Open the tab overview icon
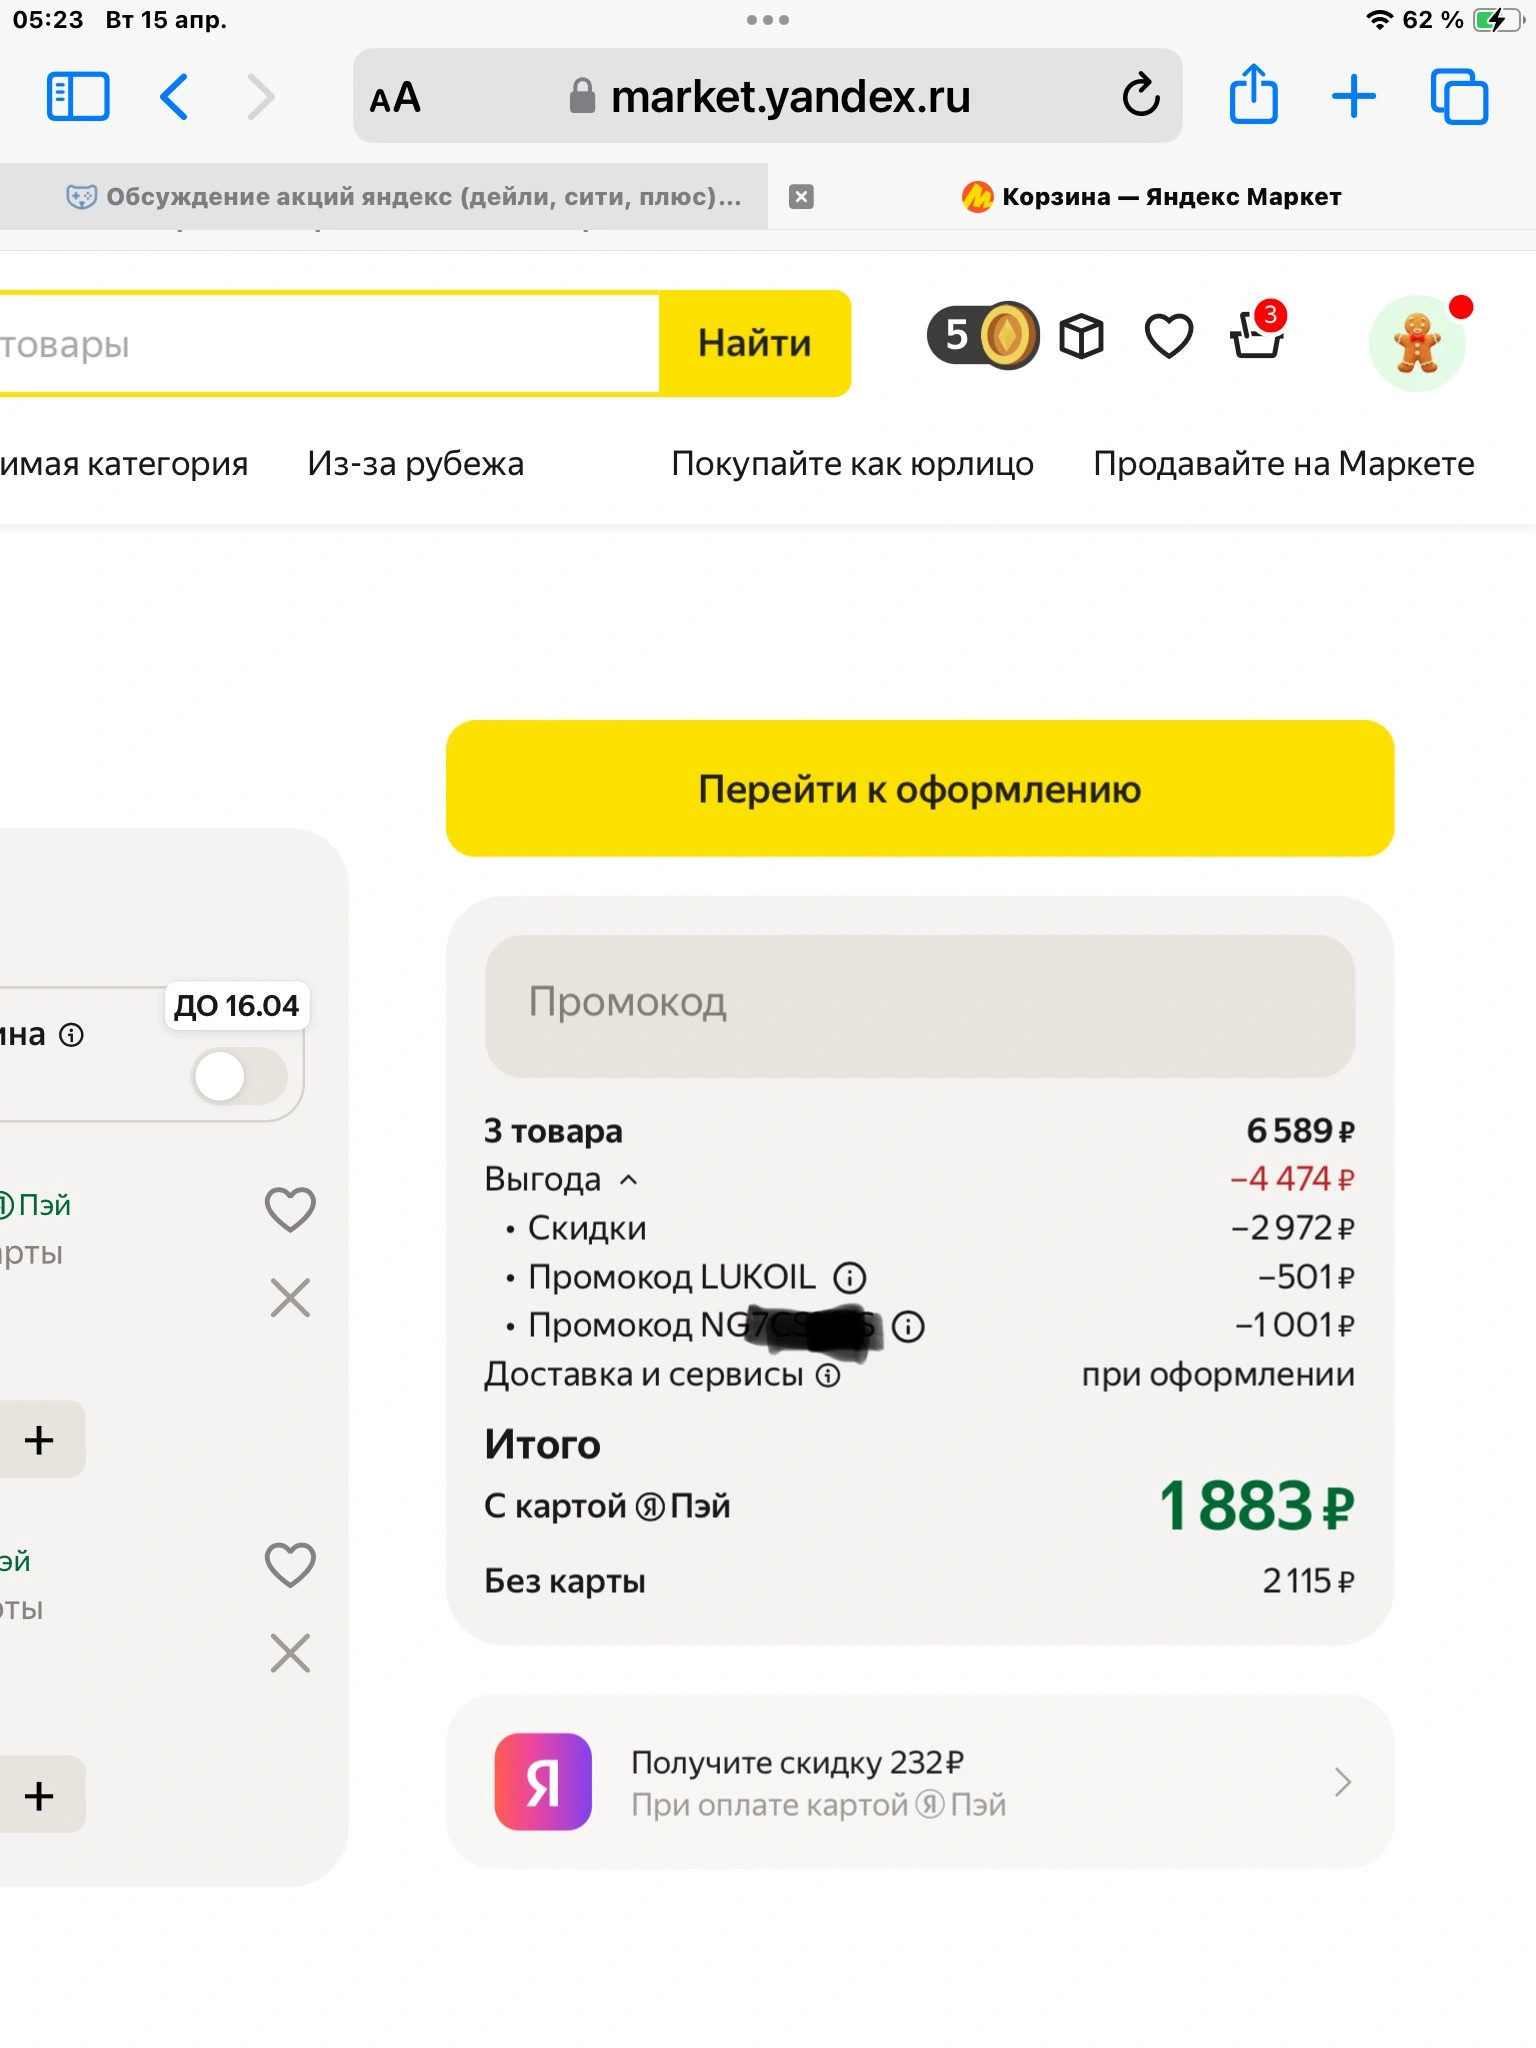The height and width of the screenshot is (2048, 1536). coord(1459,97)
